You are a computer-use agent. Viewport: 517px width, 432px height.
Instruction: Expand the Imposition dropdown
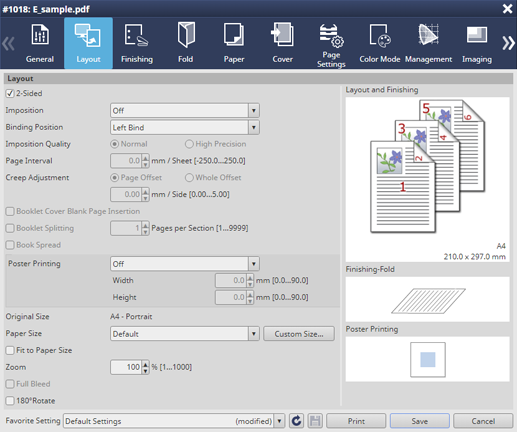254,110
